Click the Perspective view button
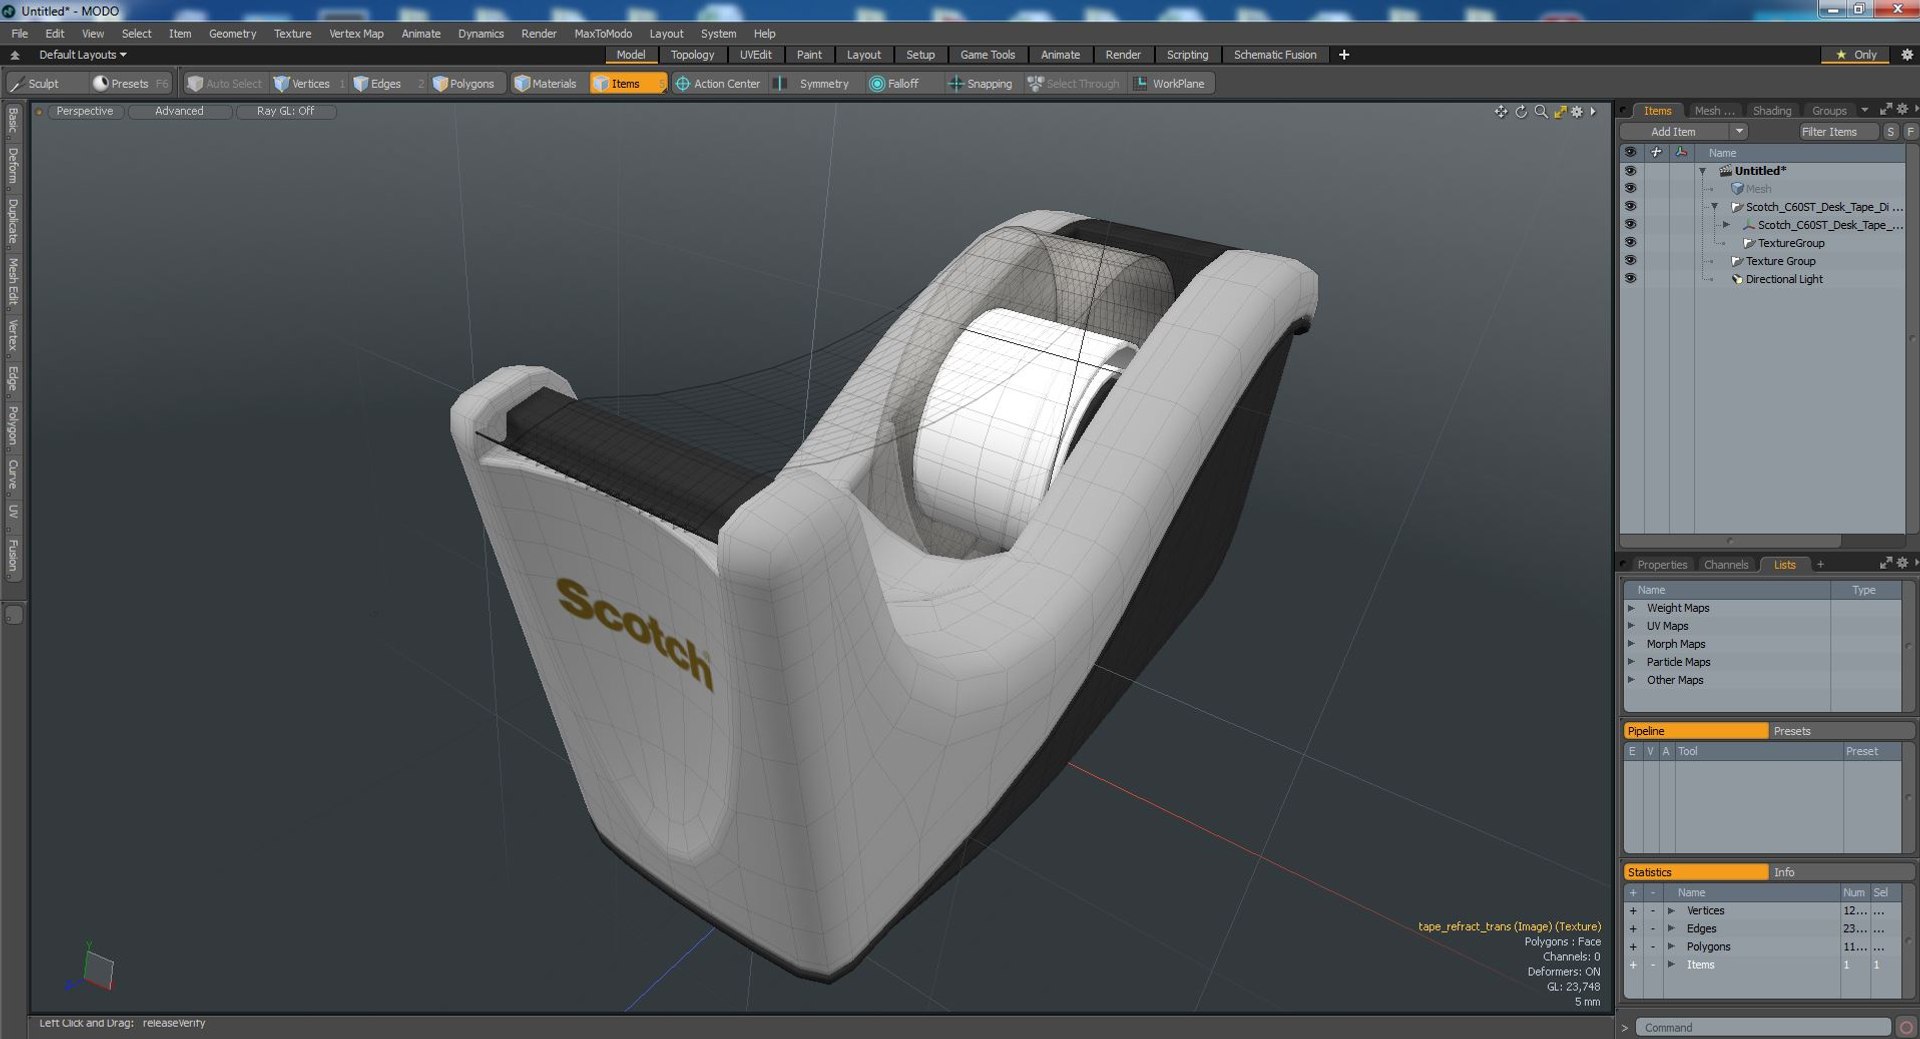The height and width of the screenshot is (1039, 1920). (84, 111)
